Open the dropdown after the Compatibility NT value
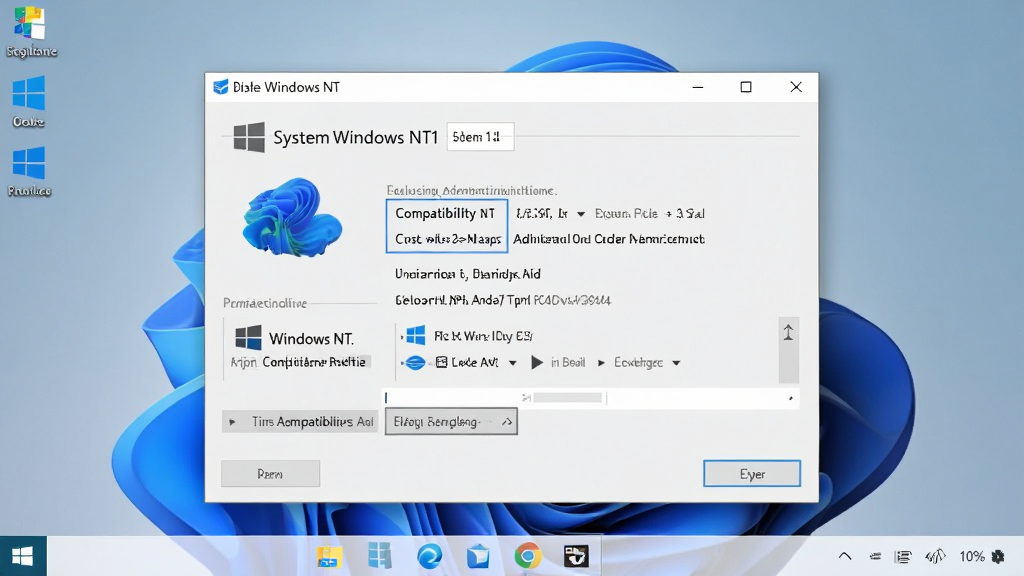Screen dimensions: 1024x576 coord(581,214)
